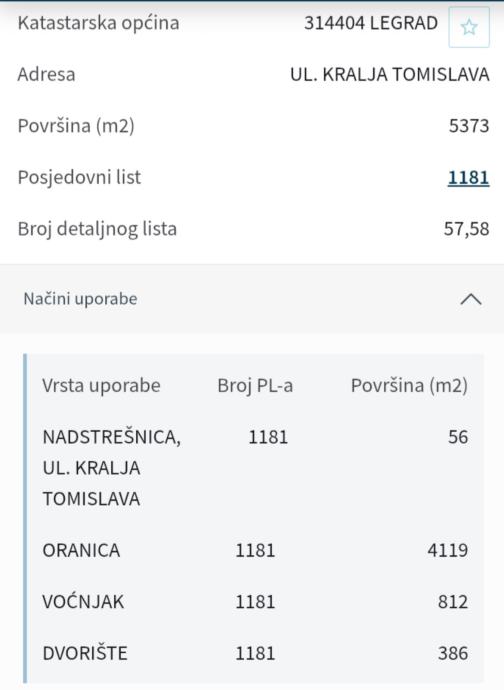The width and height of the screenshot is (504, 690).
Task: Click the Broj detaljnog lista value 57,58
Action: coord(466,229)
